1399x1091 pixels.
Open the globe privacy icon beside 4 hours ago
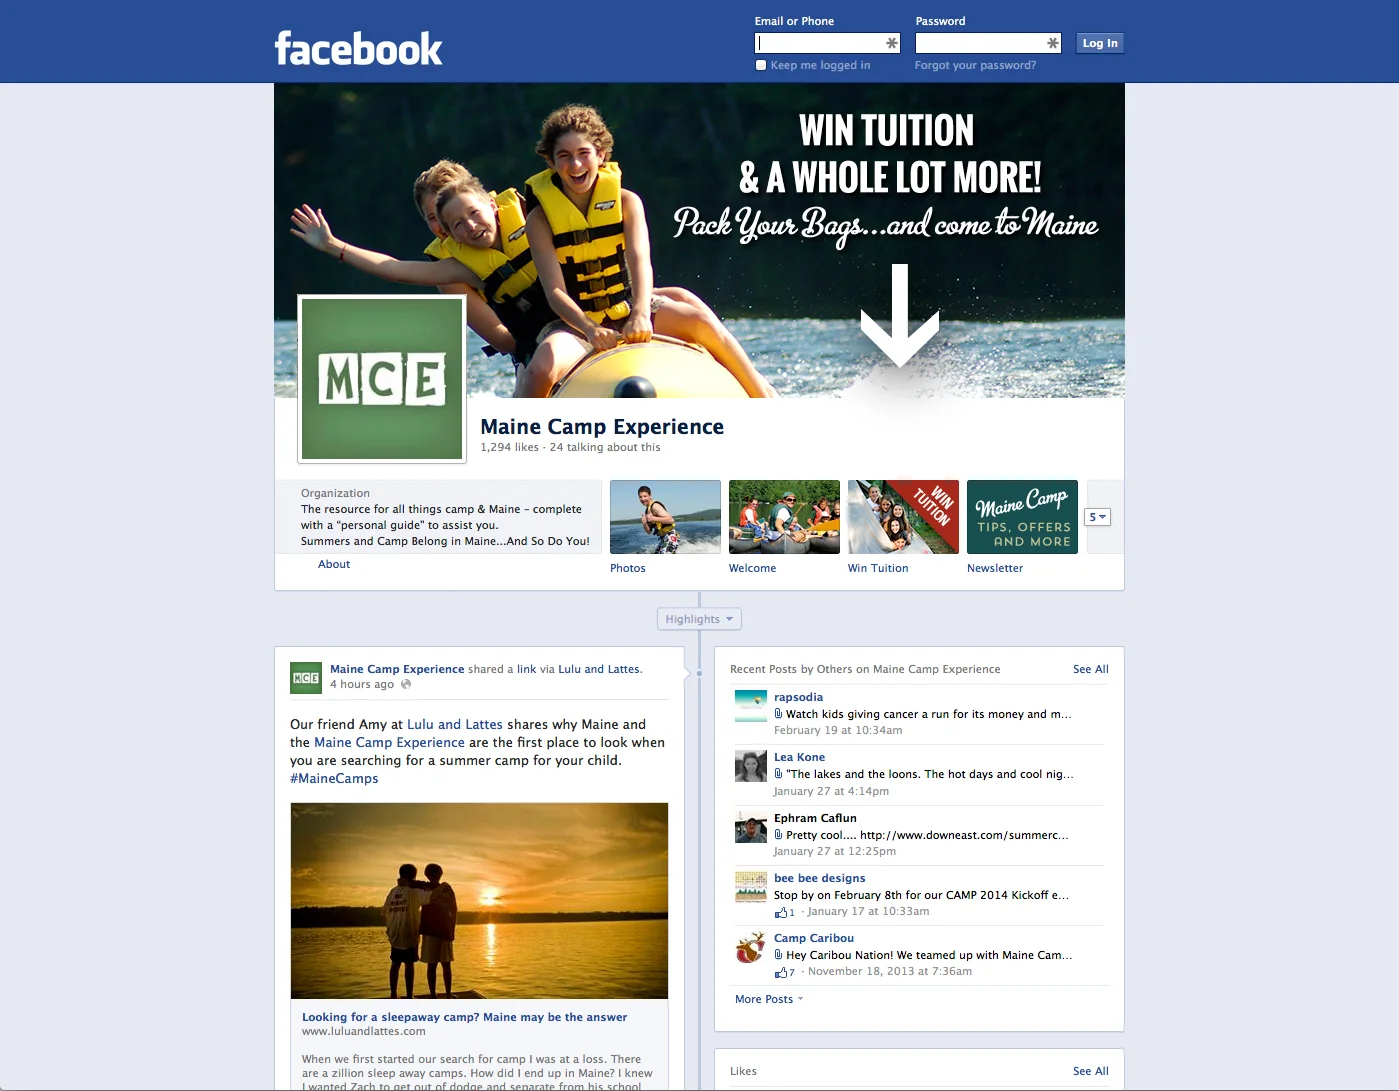tap(406, 685)
